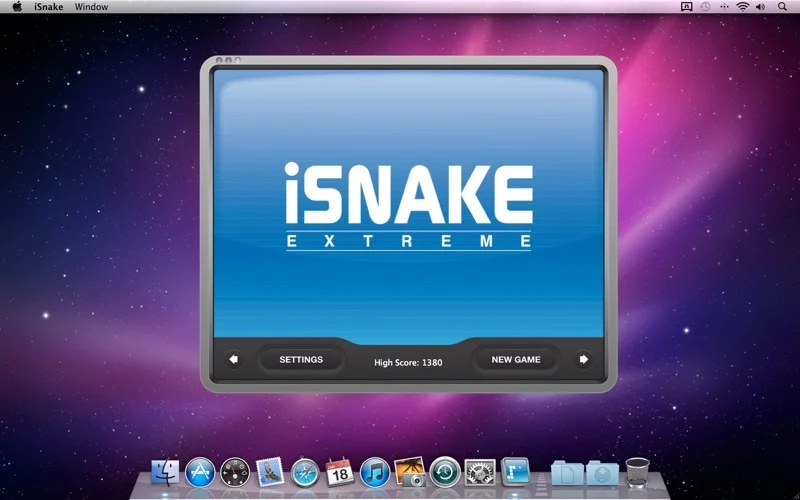Click the right arrow button in iSnake

click(x=583, y=359)
